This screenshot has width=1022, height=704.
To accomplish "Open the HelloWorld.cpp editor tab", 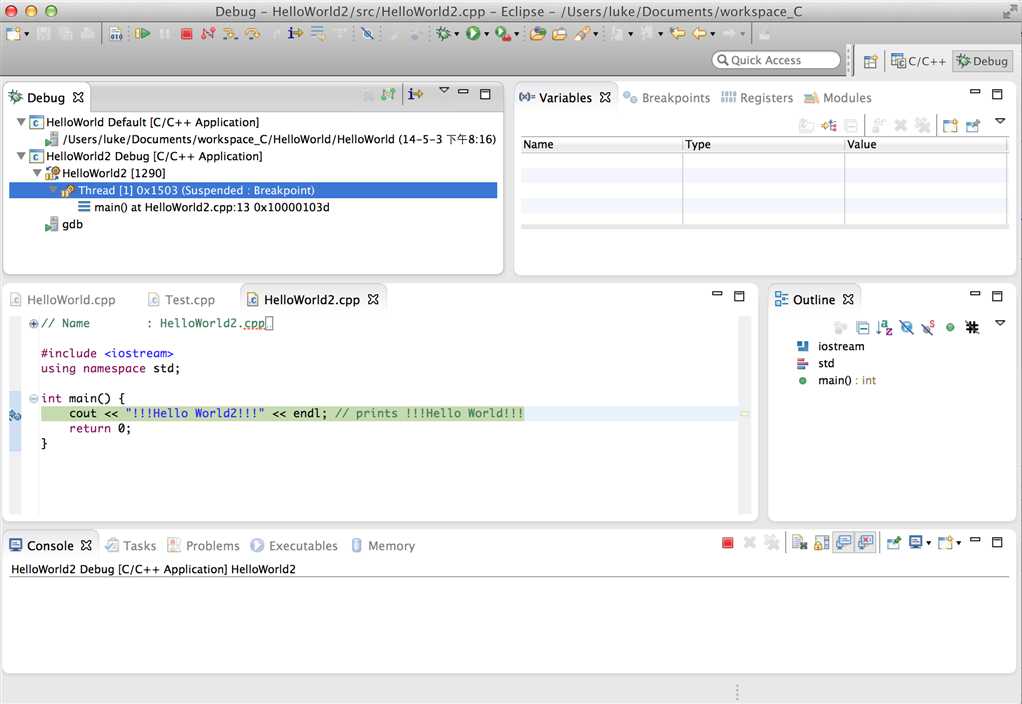I will 63,299.
